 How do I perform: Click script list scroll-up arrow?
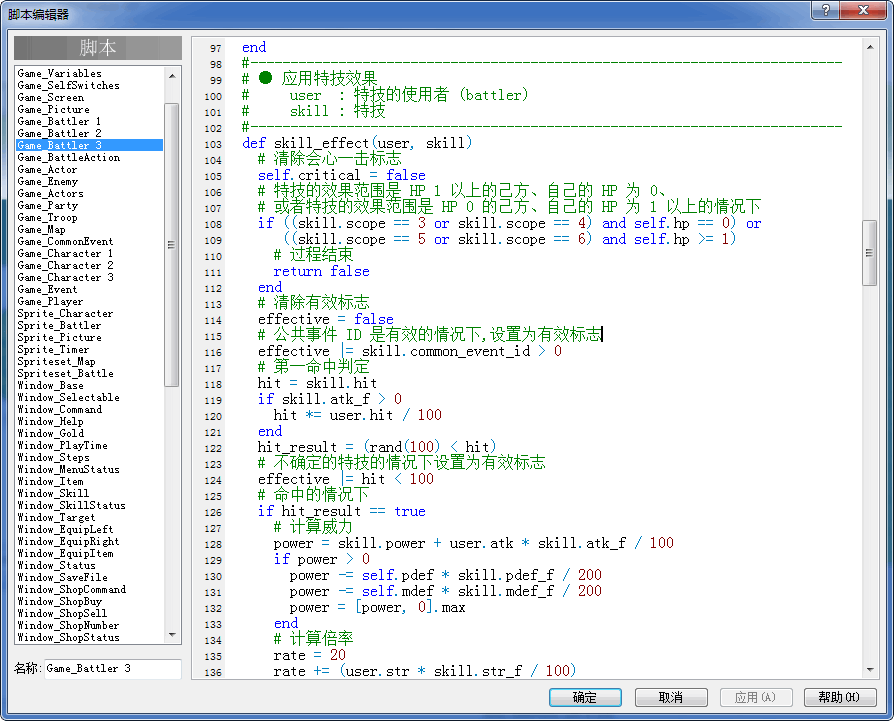[x=172, y=76]
